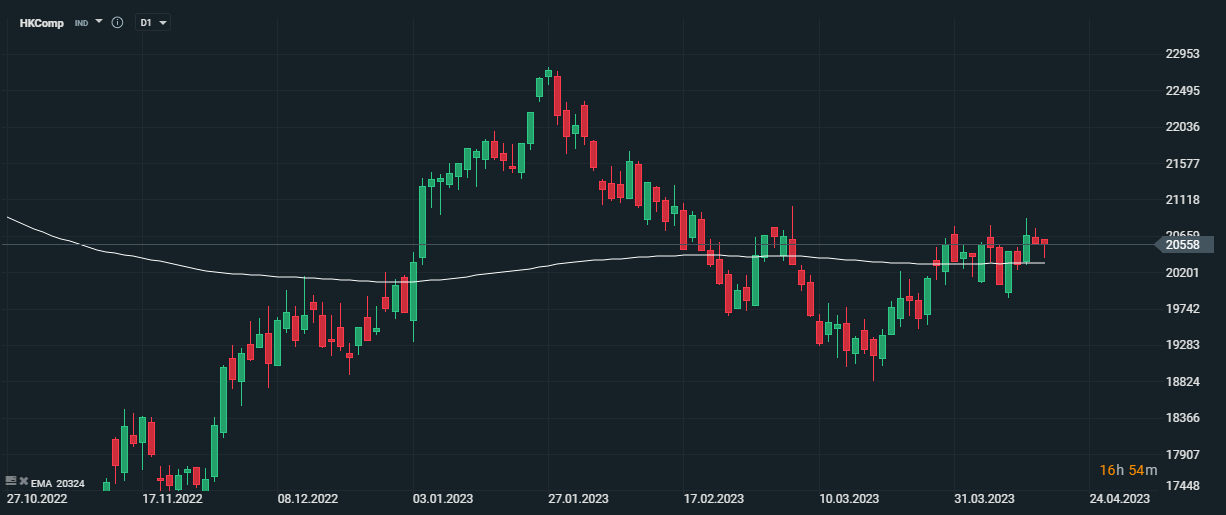
Task: Click the 24.04.2023 date on time axis
Action: [x=1120, y=498]
